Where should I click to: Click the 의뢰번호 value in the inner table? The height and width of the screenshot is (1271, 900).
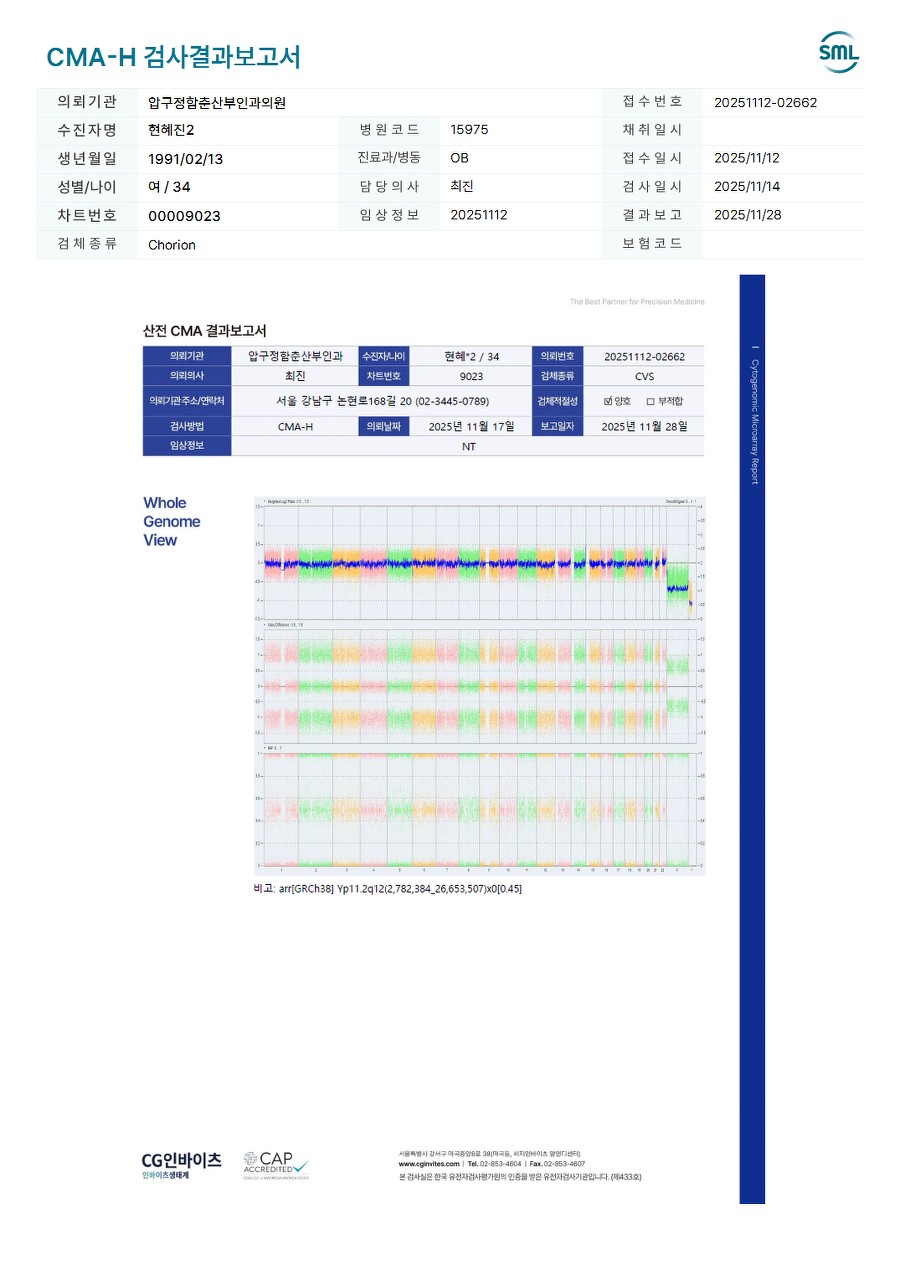(x=644, y=356)
